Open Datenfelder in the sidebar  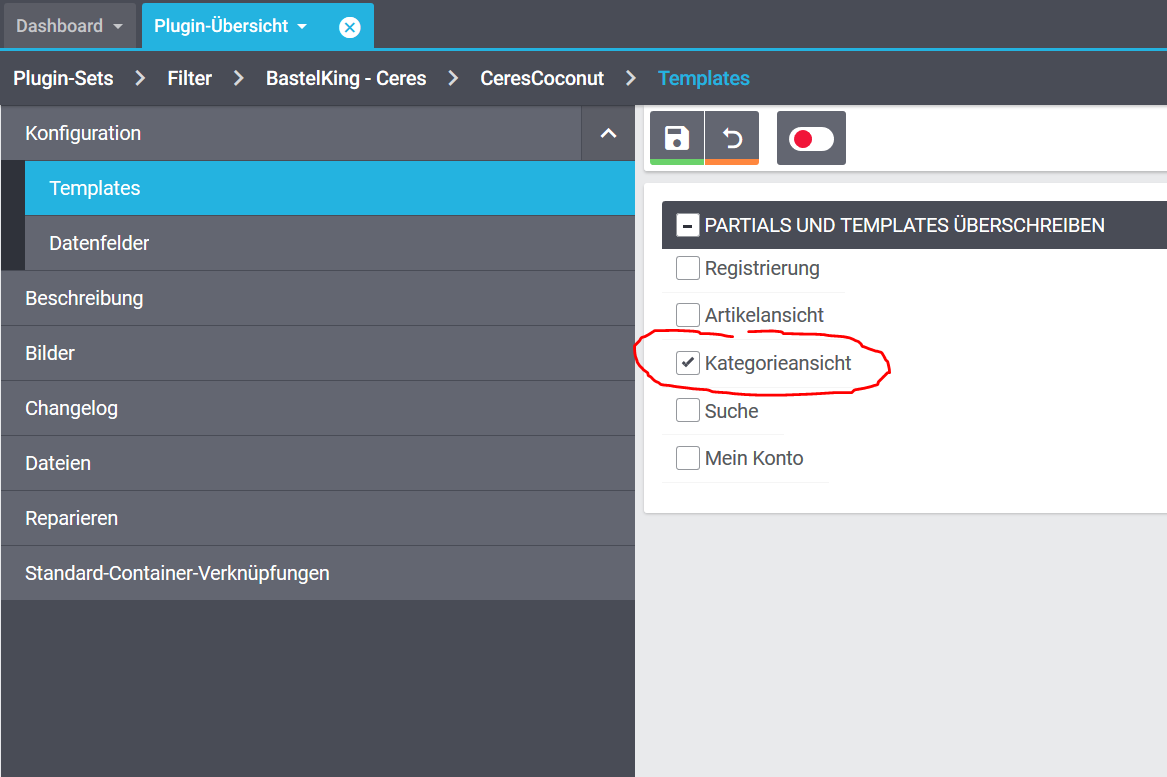(x=330, y=243)
